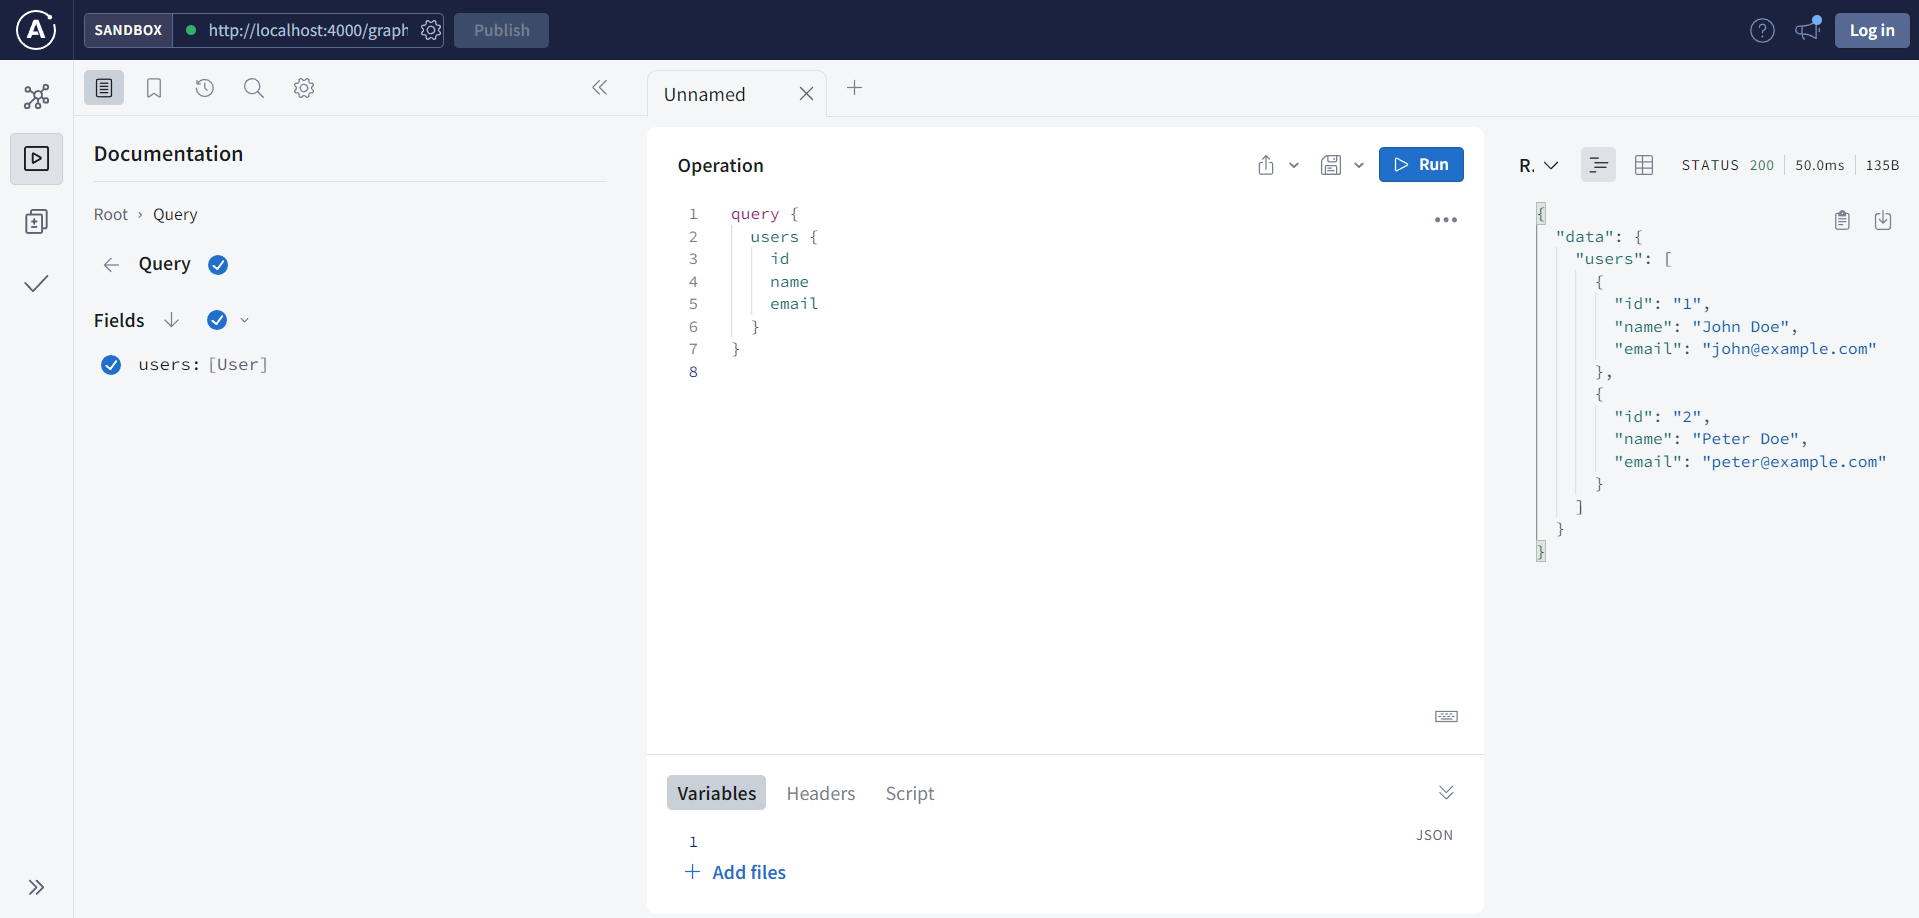
Task: Open the Checks checkmark sidebar icon
Action: pos(36,284)
